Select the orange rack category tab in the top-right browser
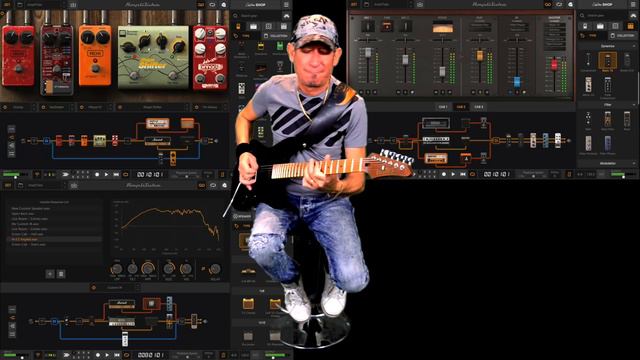The width and height of the screenshot is (640, 360). (x=631, y=26)
